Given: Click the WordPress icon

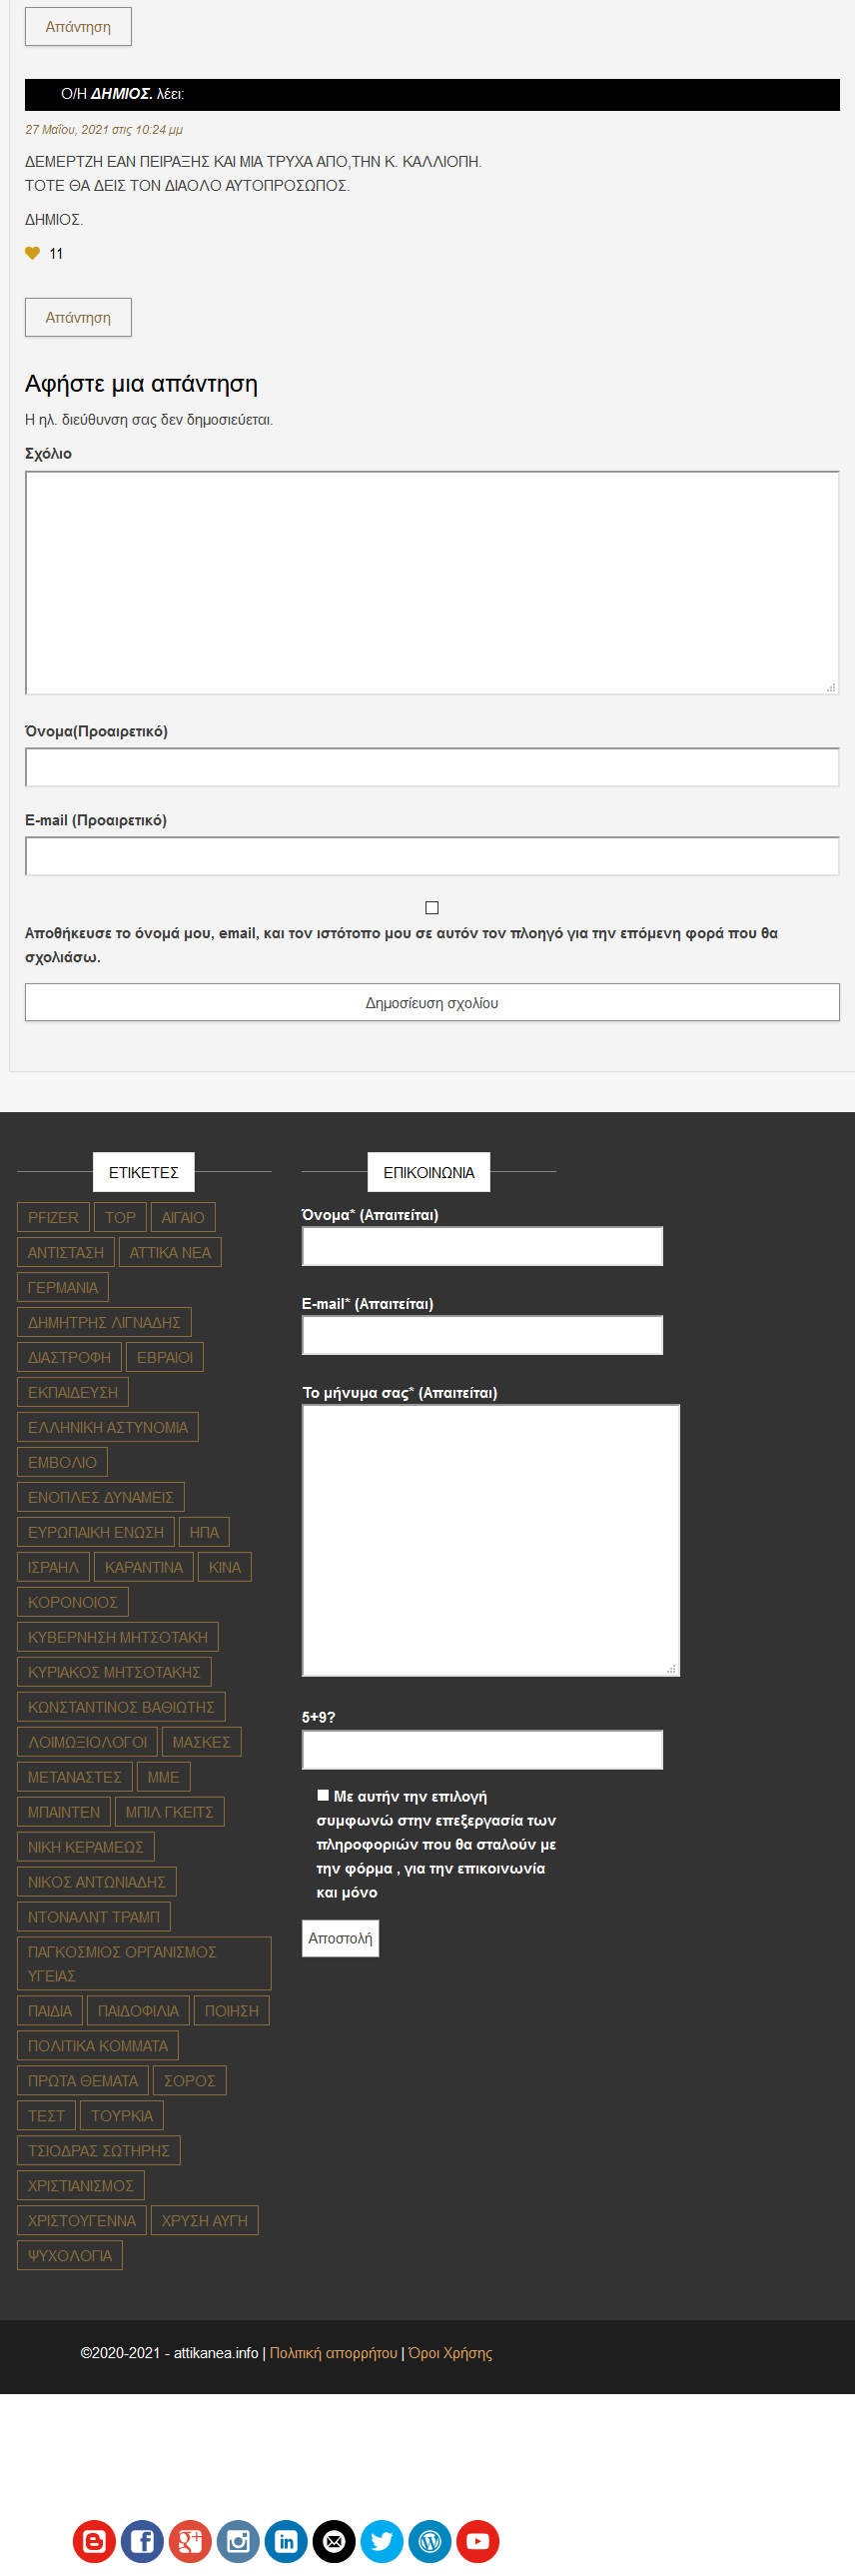Looking at the screenshot, I should tap(430, 2541).
